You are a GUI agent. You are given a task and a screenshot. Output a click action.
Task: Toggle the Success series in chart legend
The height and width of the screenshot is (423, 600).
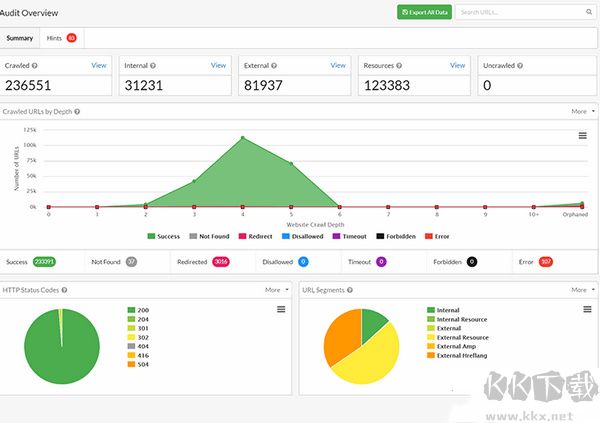(x=167, y=236)
